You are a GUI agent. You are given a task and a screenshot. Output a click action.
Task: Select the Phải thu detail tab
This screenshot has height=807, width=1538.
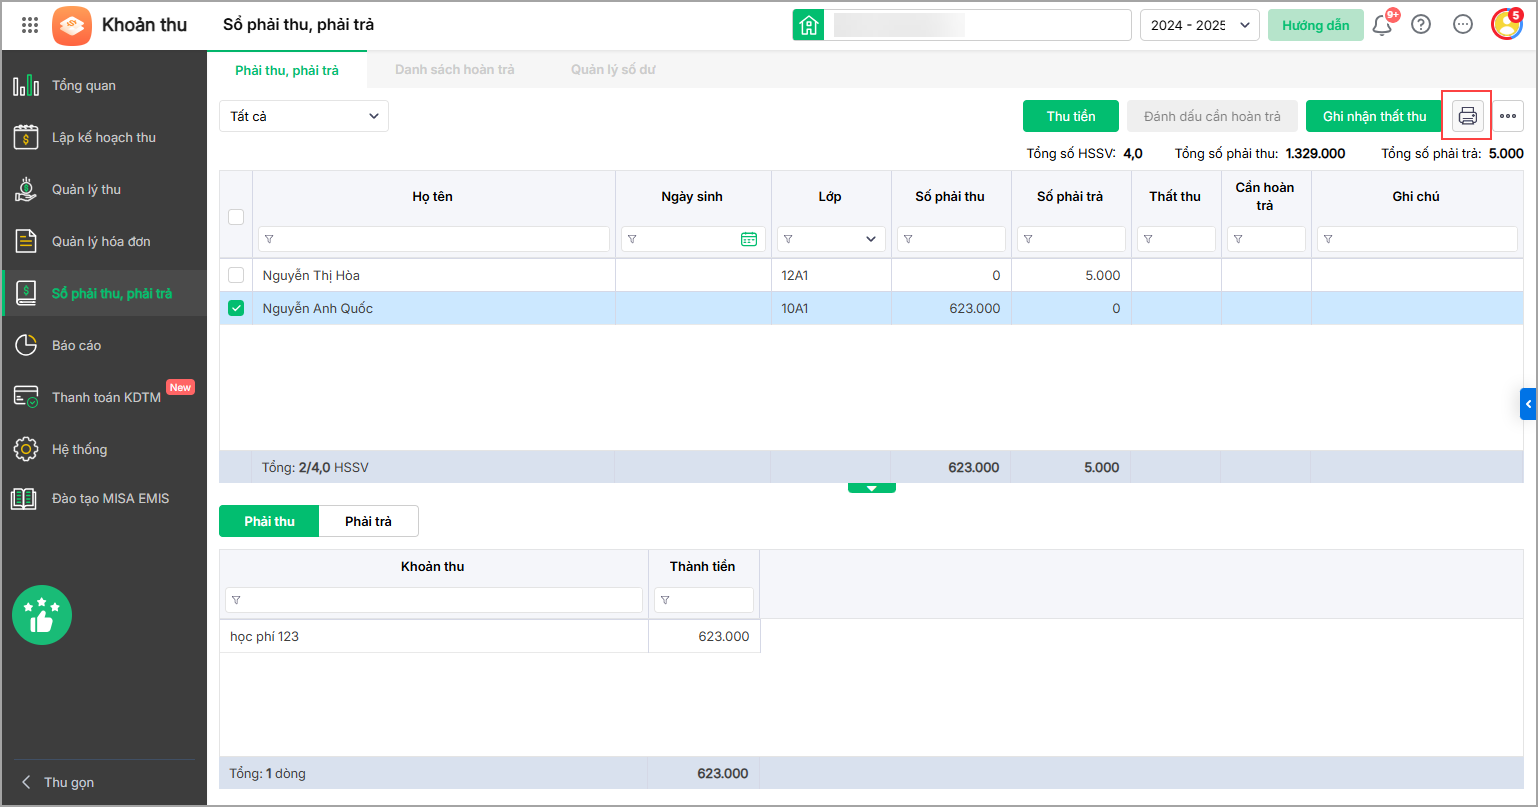pyautogui.click(x=269, y=521)
